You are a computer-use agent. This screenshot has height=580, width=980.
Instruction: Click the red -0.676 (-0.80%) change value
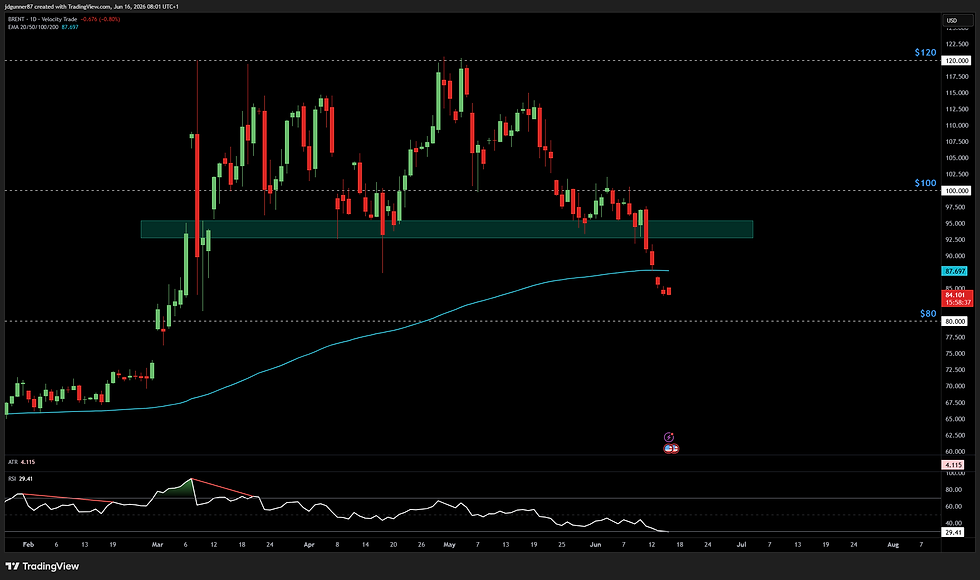[x=101, y=19]
